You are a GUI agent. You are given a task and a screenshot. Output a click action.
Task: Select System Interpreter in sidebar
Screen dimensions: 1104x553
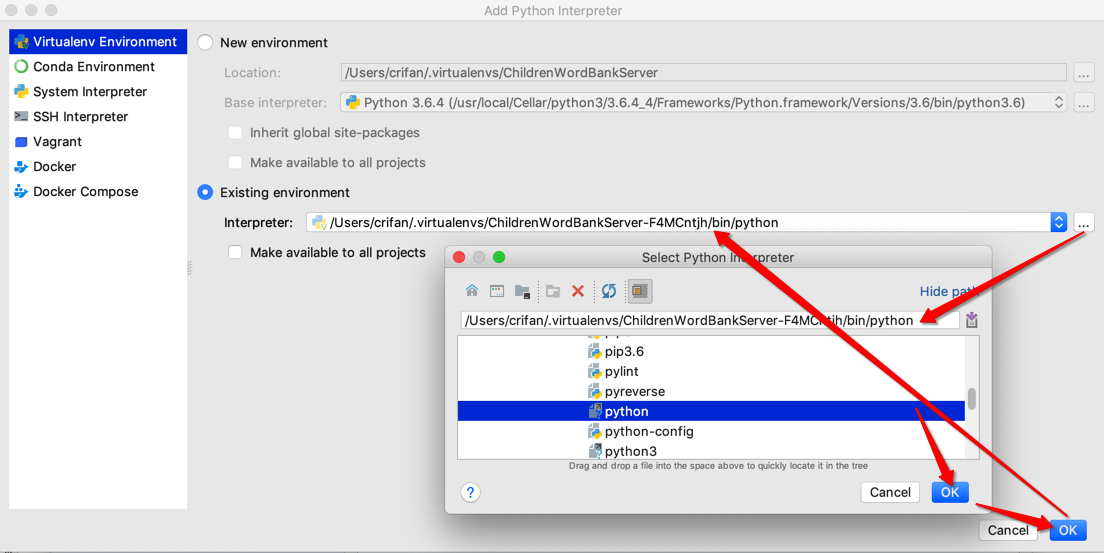[98, 92]
